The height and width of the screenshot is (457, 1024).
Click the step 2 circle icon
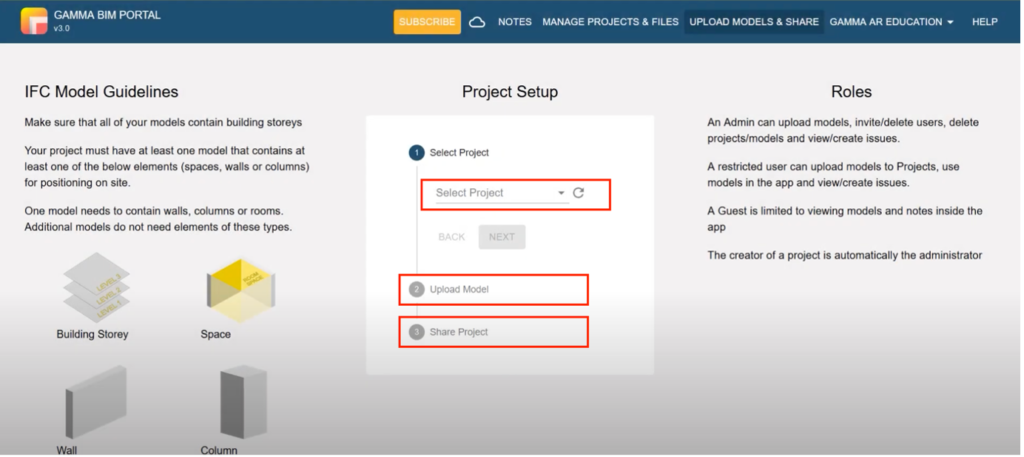(417, 289)
